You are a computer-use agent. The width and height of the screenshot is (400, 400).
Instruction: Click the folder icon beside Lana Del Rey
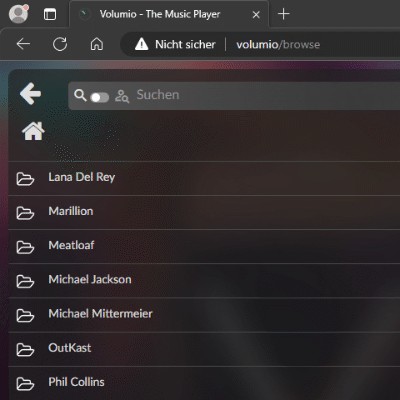pyautogui.click(x=25, y=179)
